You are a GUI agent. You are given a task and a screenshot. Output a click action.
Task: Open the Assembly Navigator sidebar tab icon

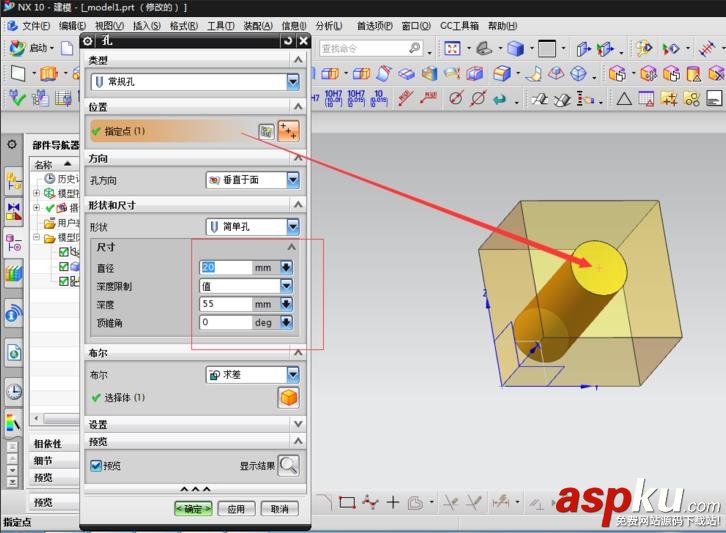13,181
